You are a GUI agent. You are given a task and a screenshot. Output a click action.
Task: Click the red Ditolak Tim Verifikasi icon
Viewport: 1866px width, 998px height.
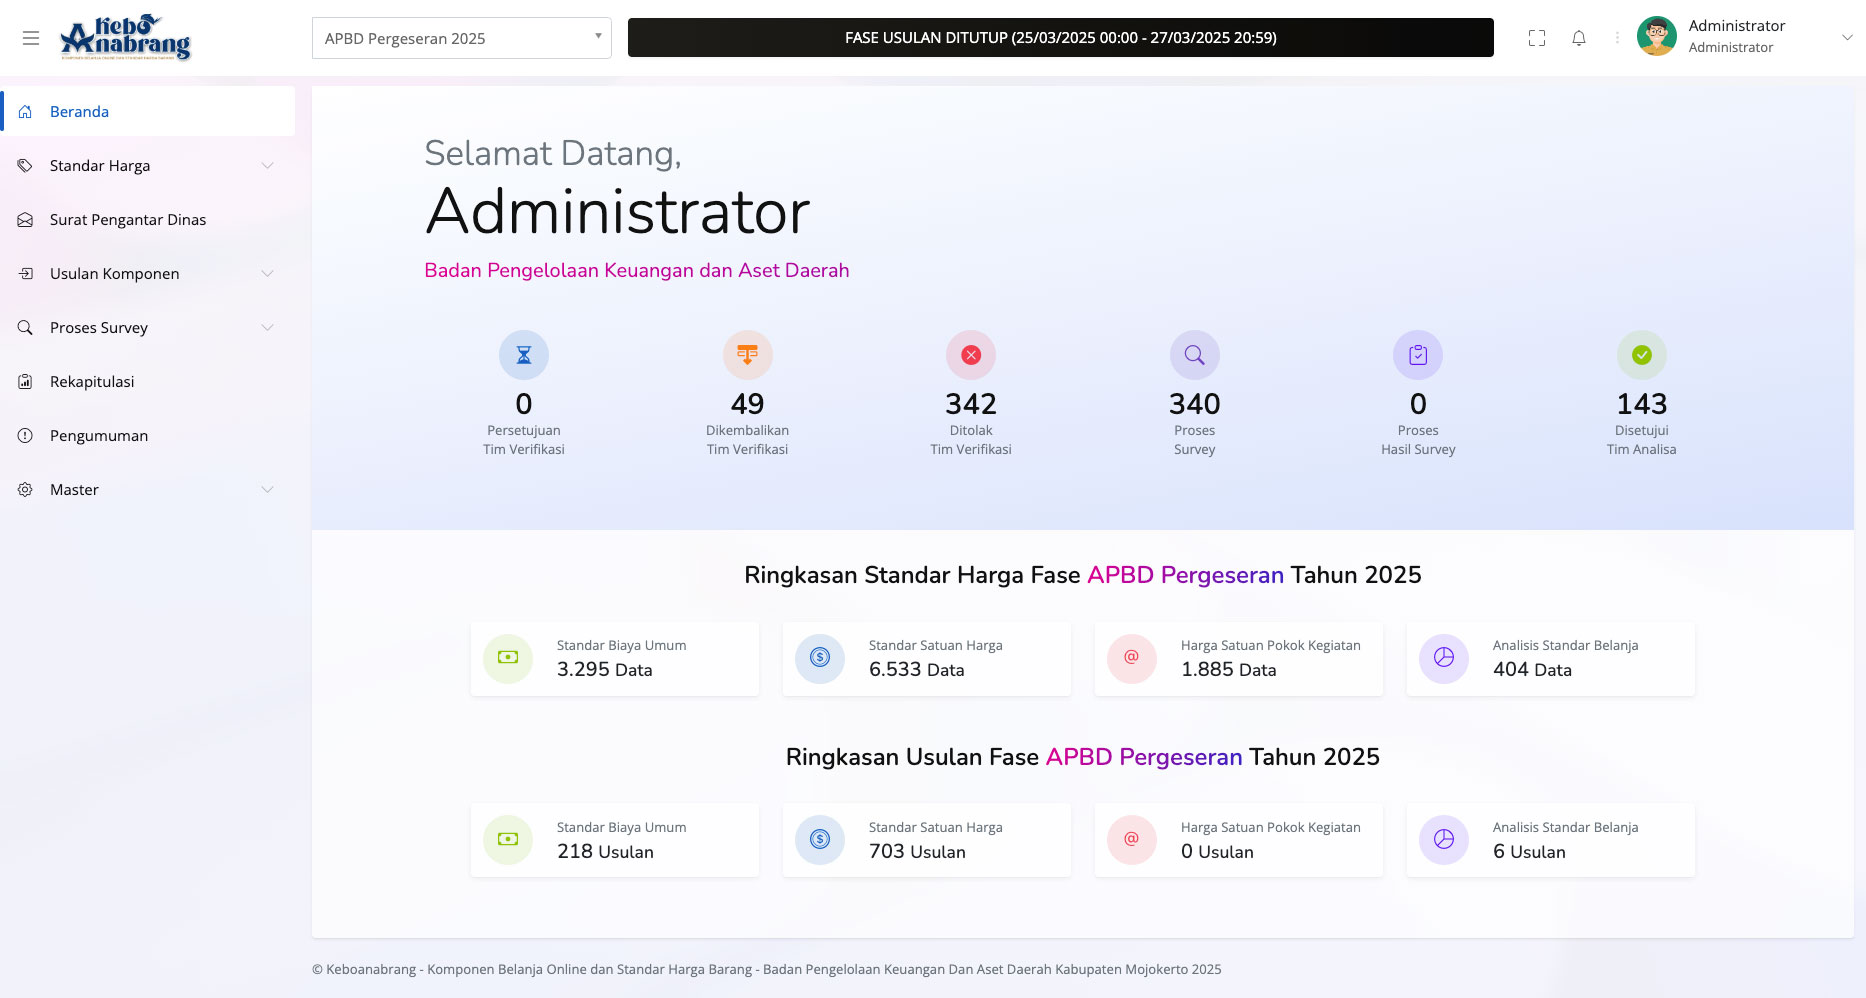click(x=971, y=355)
